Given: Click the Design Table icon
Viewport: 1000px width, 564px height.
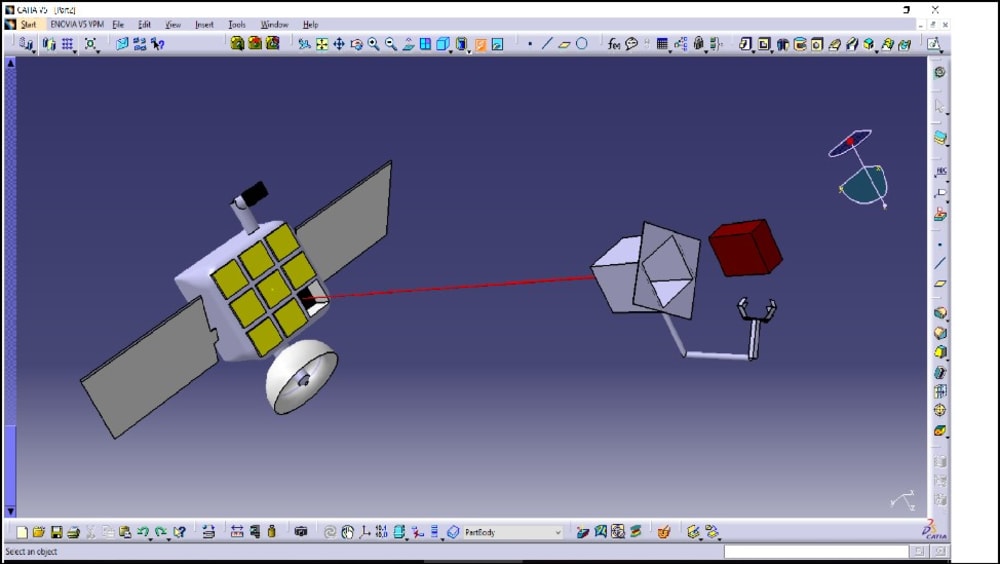Looking at the screenshot, I should point(662,43).
